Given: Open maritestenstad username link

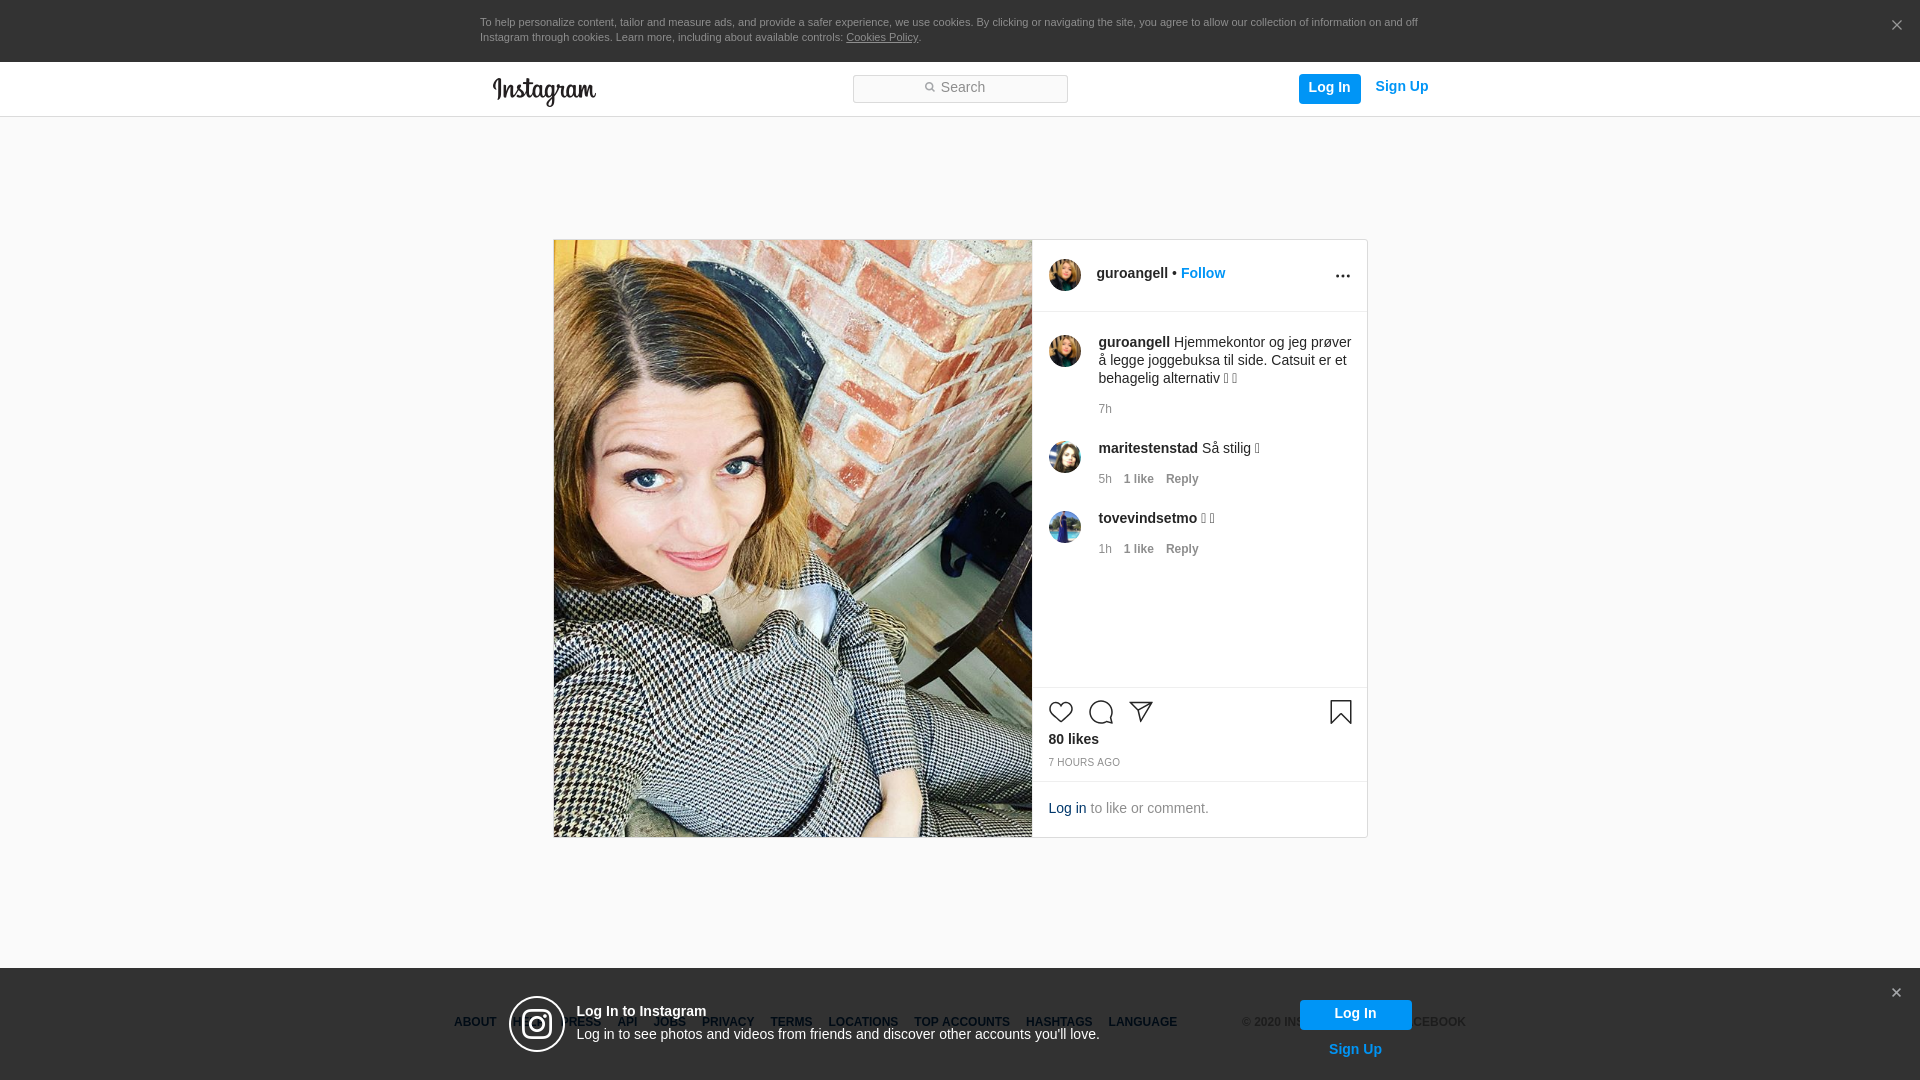Looking at the screenshot, I should click(x=1148, y=448).
